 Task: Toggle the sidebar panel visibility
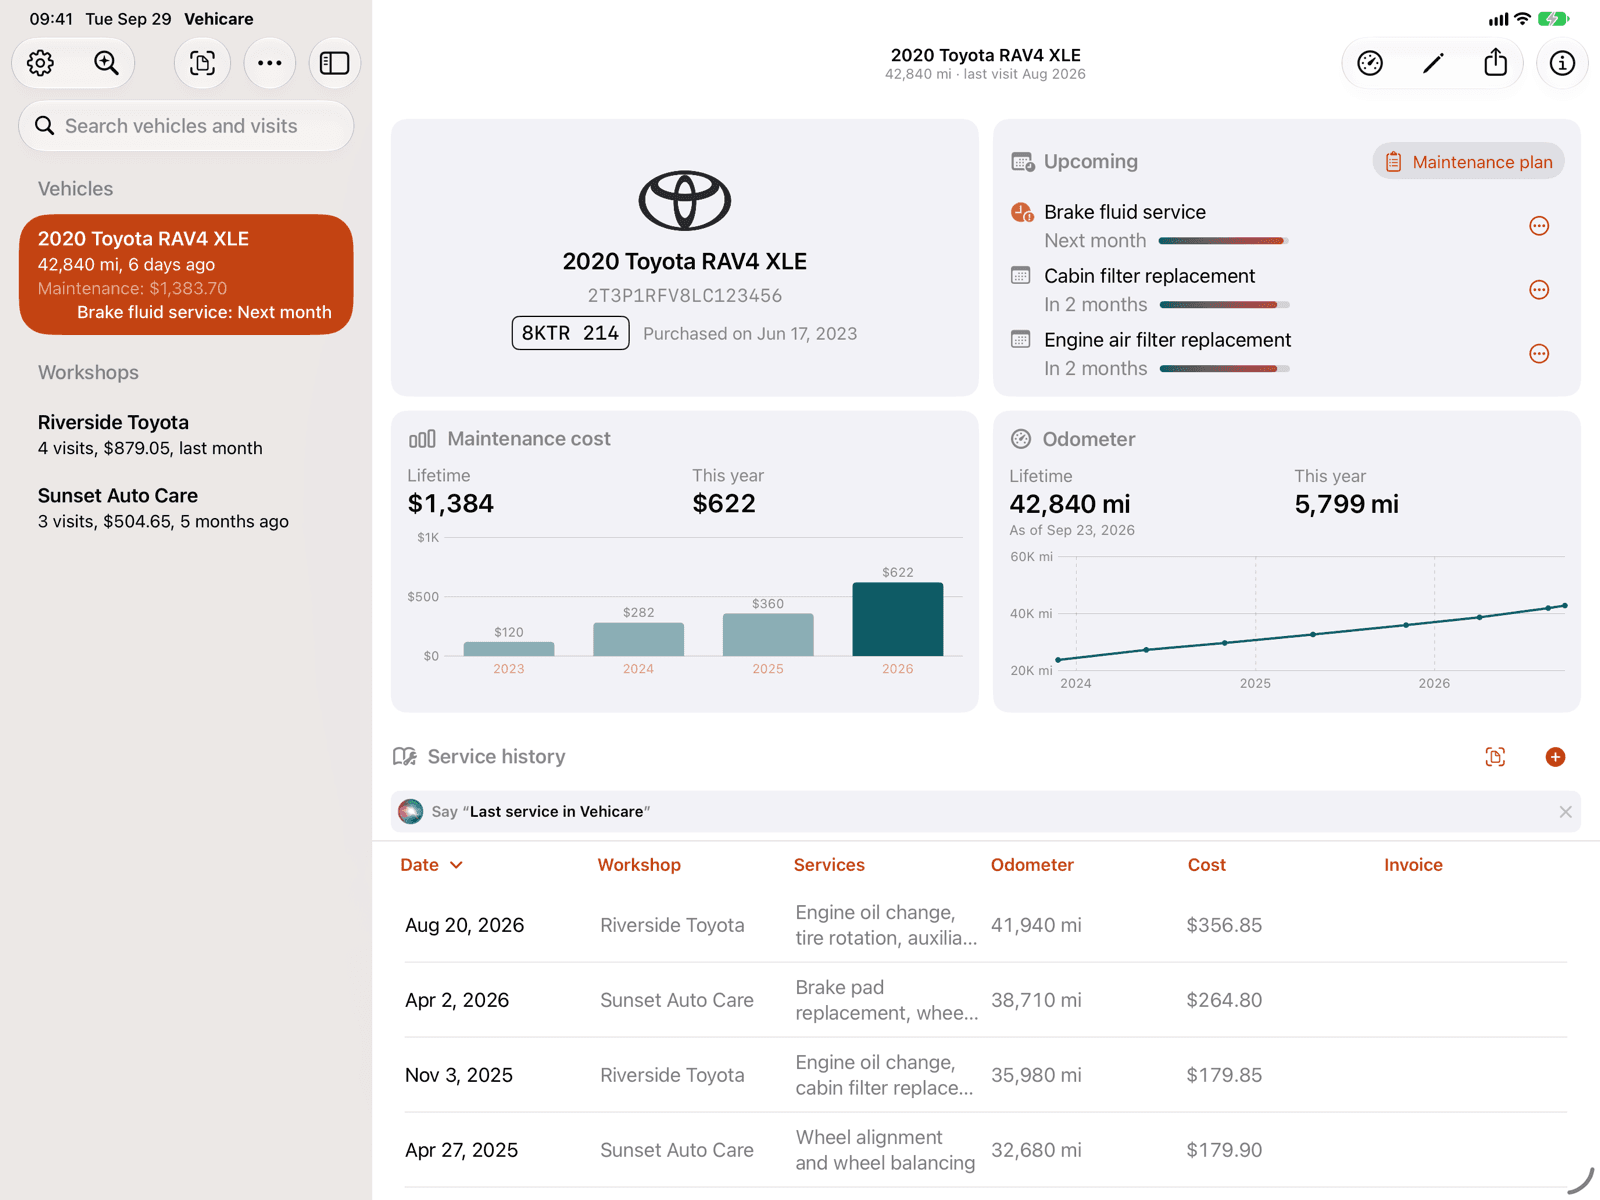[334, 63]
